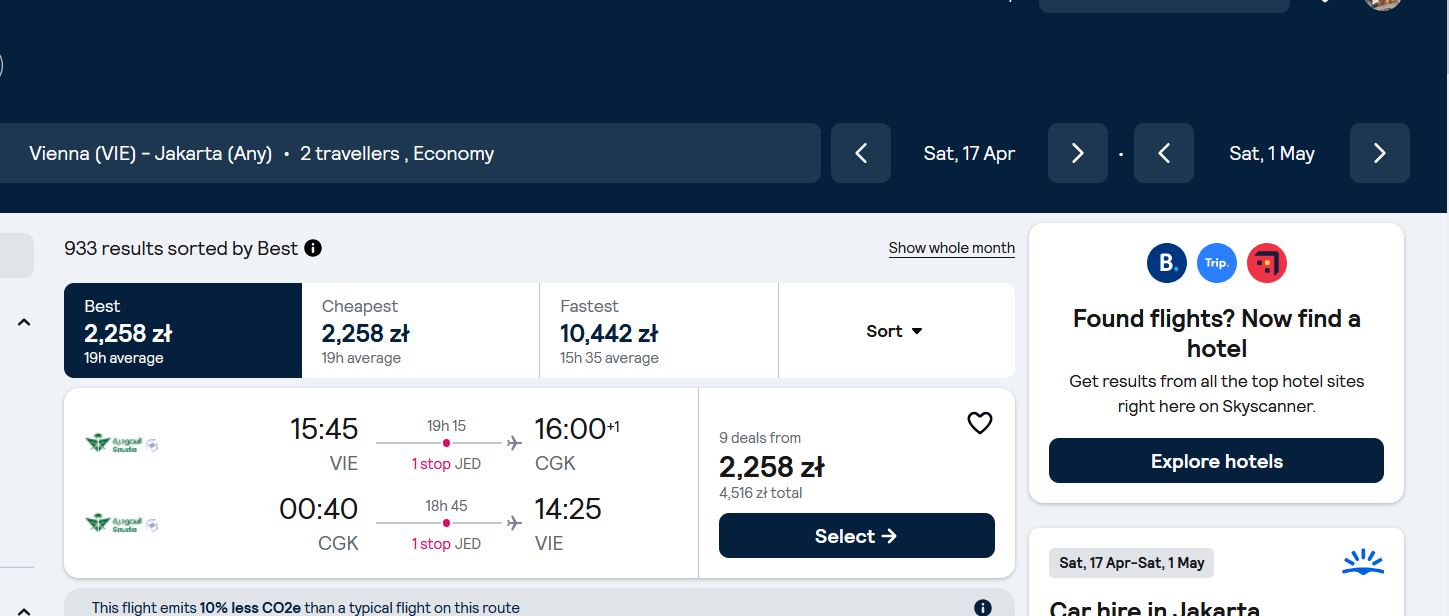Go to previous departure date before 17 Apr
The width and height of the screenshot is (1449, 616).
click(861, 153)
